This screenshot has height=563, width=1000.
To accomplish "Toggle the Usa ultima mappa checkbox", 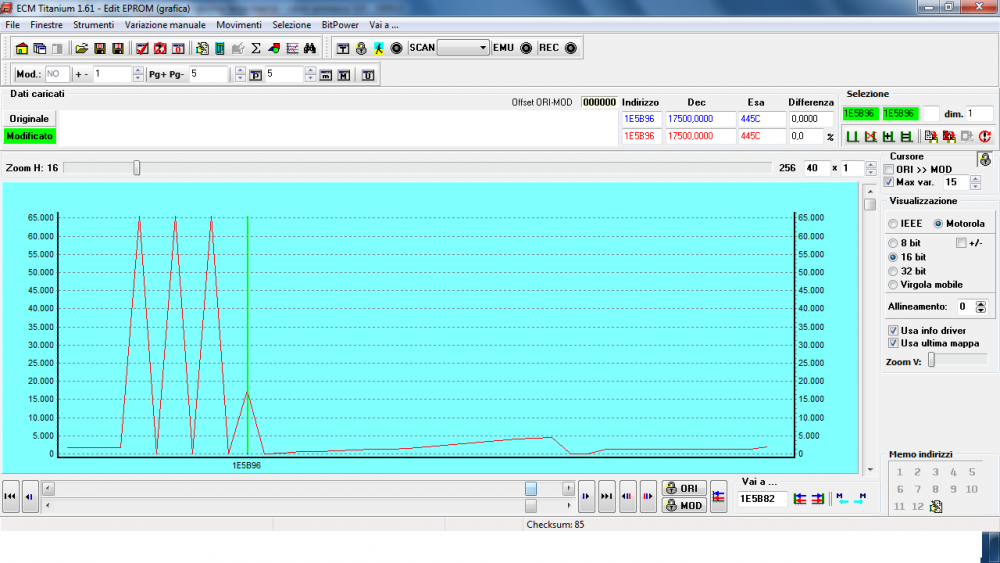I will pos(893,343).
